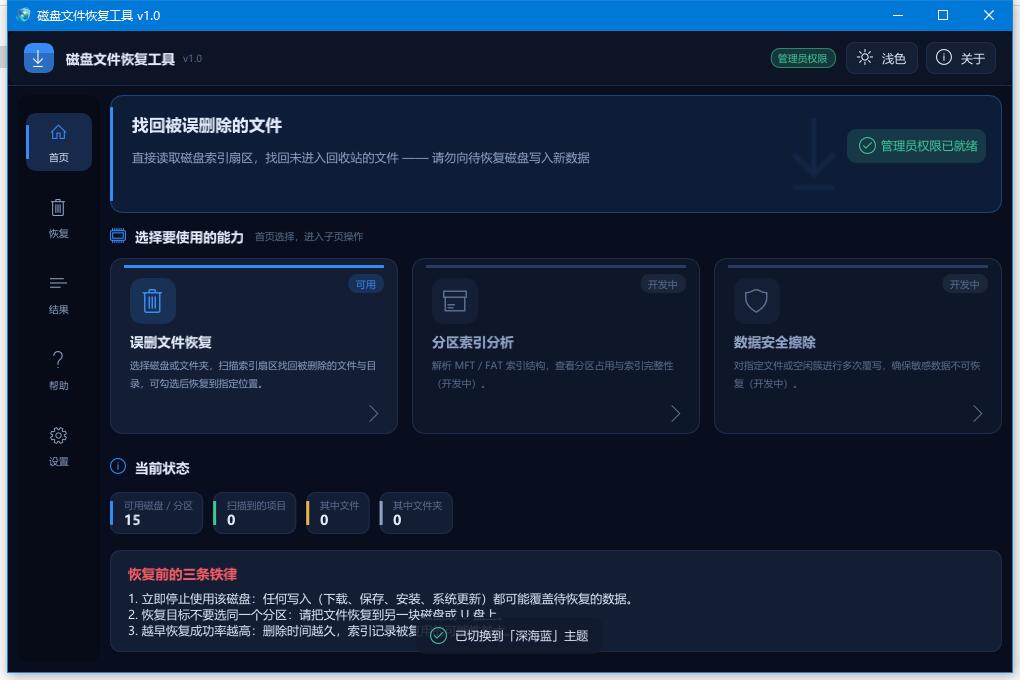
Task: Click the 管理员权限已就绪 status pill
Action: point(916,146)
